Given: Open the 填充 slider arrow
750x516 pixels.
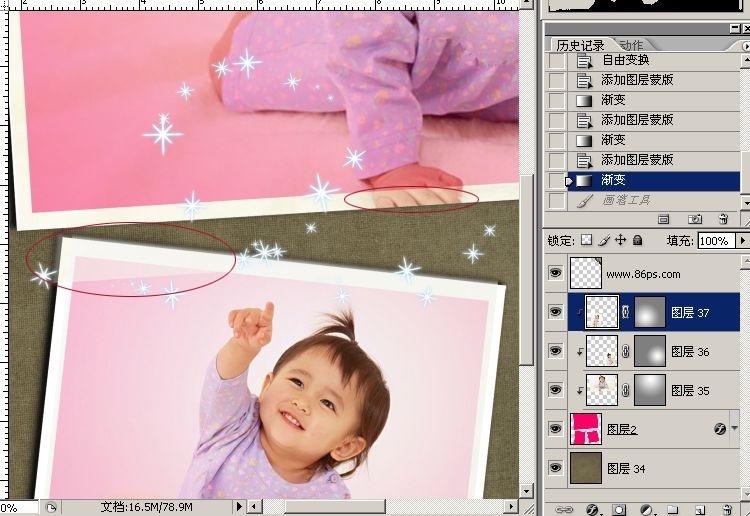Looking at the screenshot, I should click(743, 241).
